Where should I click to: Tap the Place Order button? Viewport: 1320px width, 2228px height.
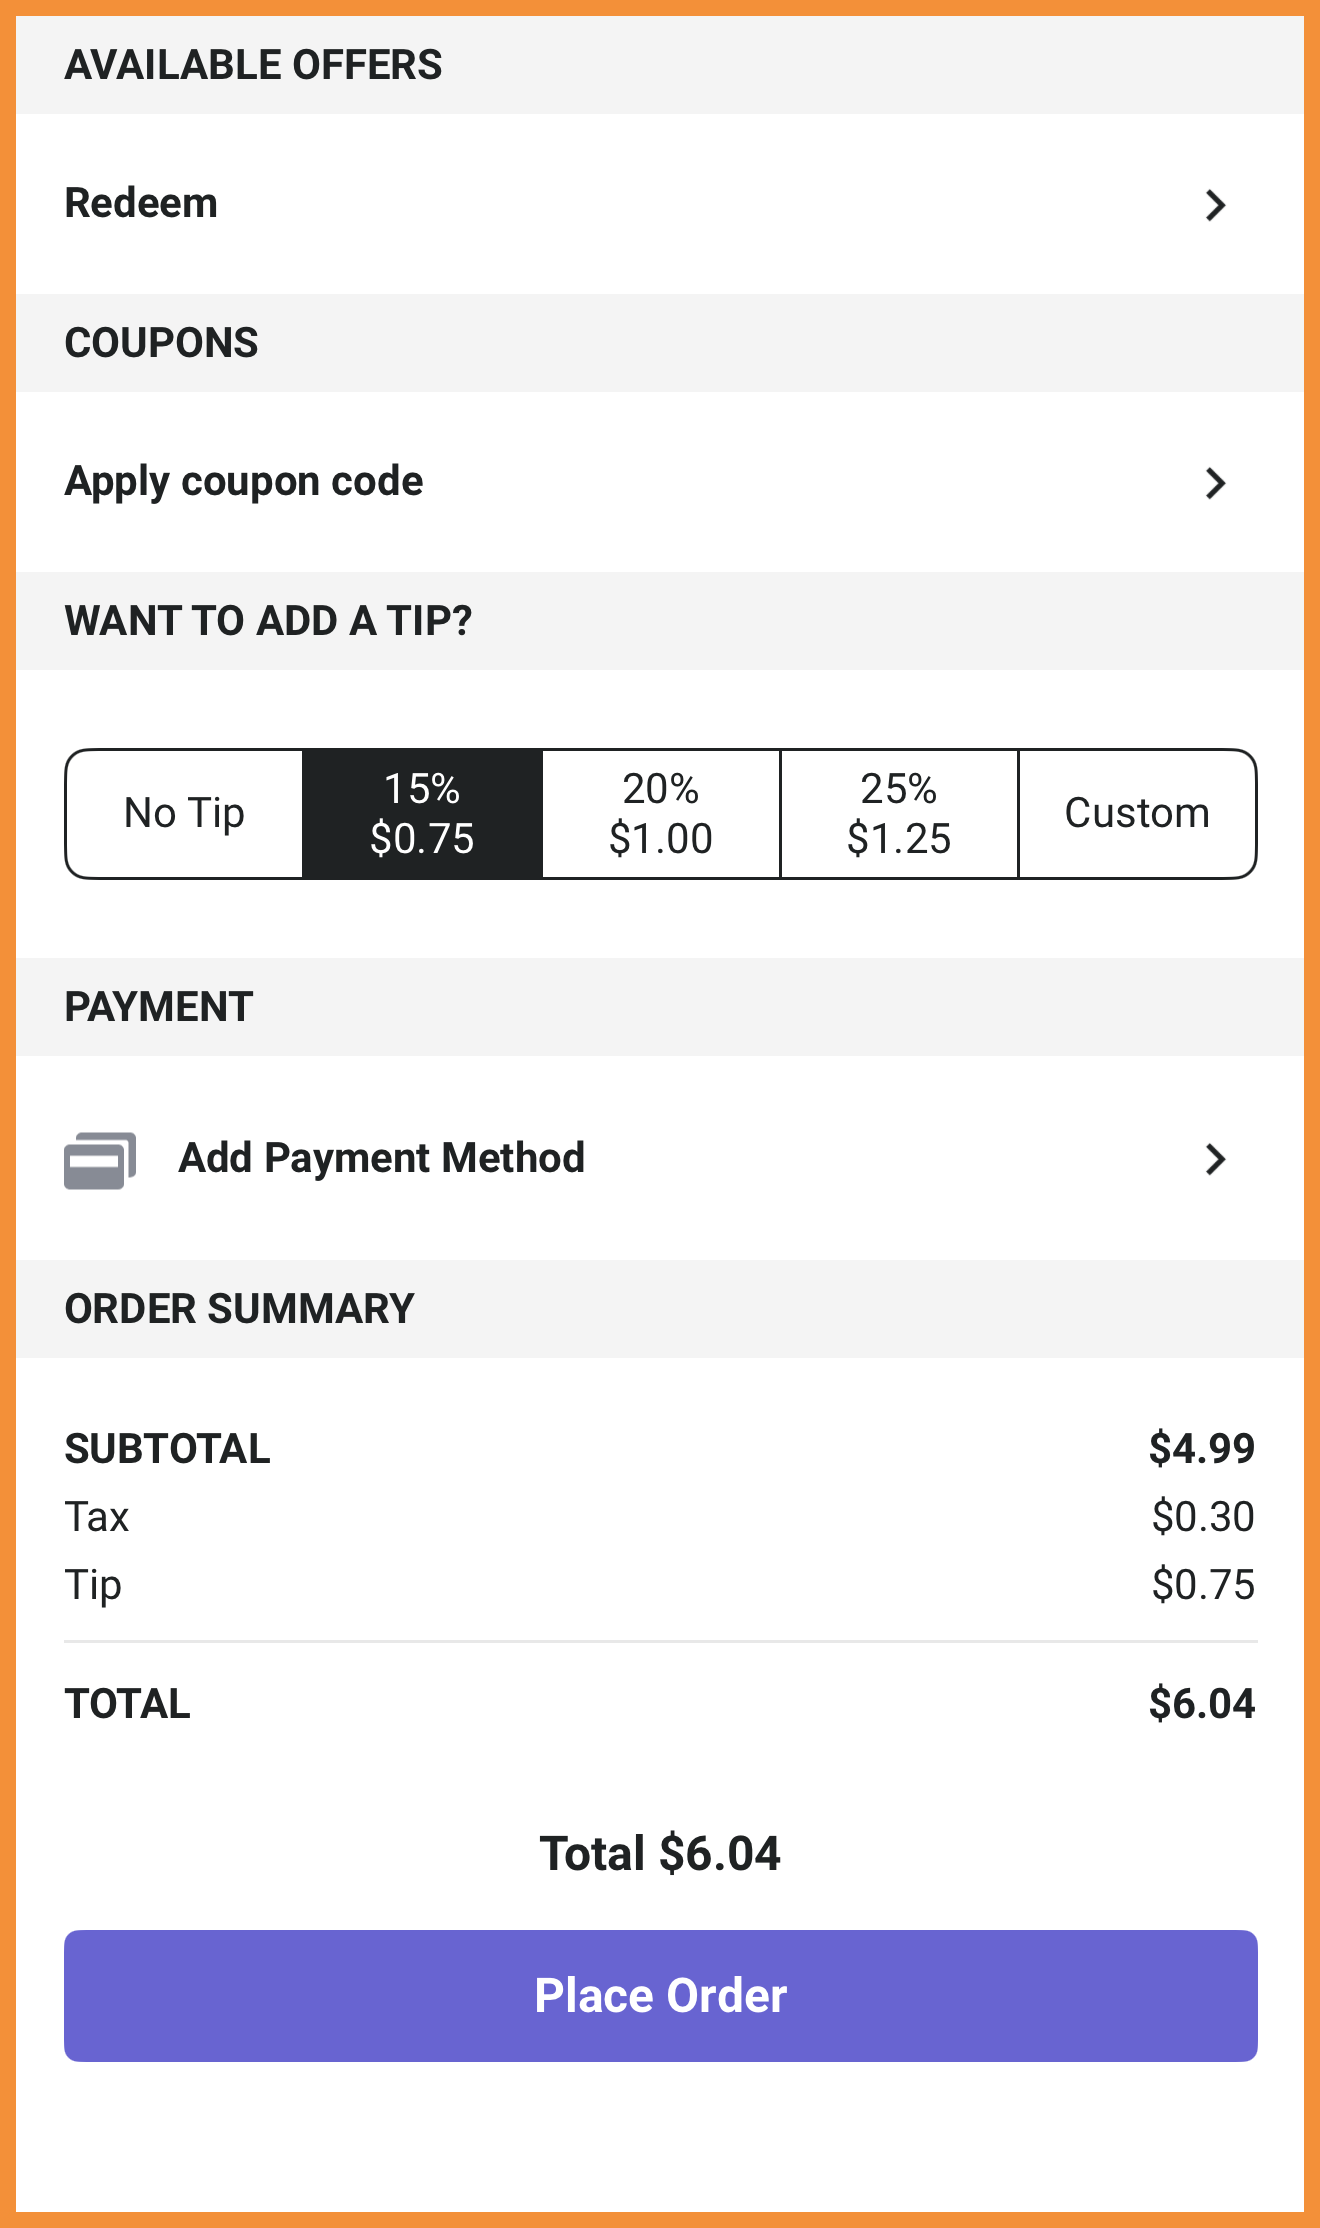coord(661,1996)
